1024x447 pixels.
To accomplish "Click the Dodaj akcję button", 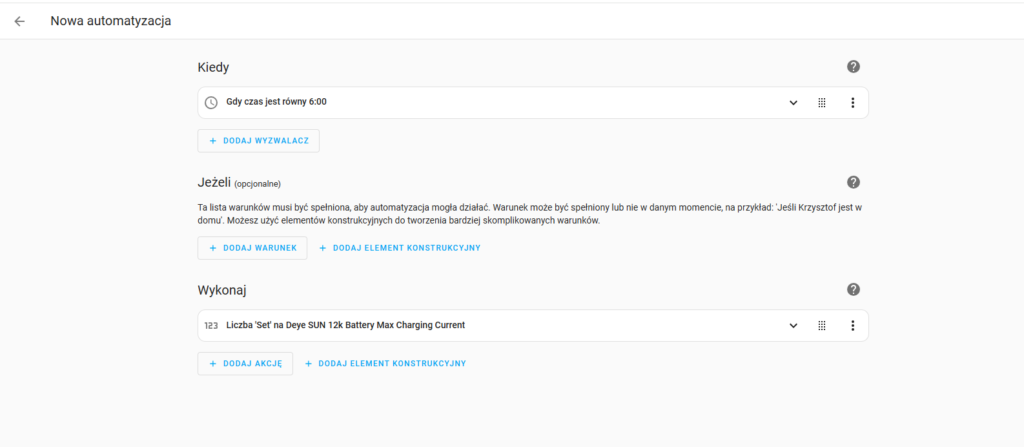I will click(x=245, y=363).
